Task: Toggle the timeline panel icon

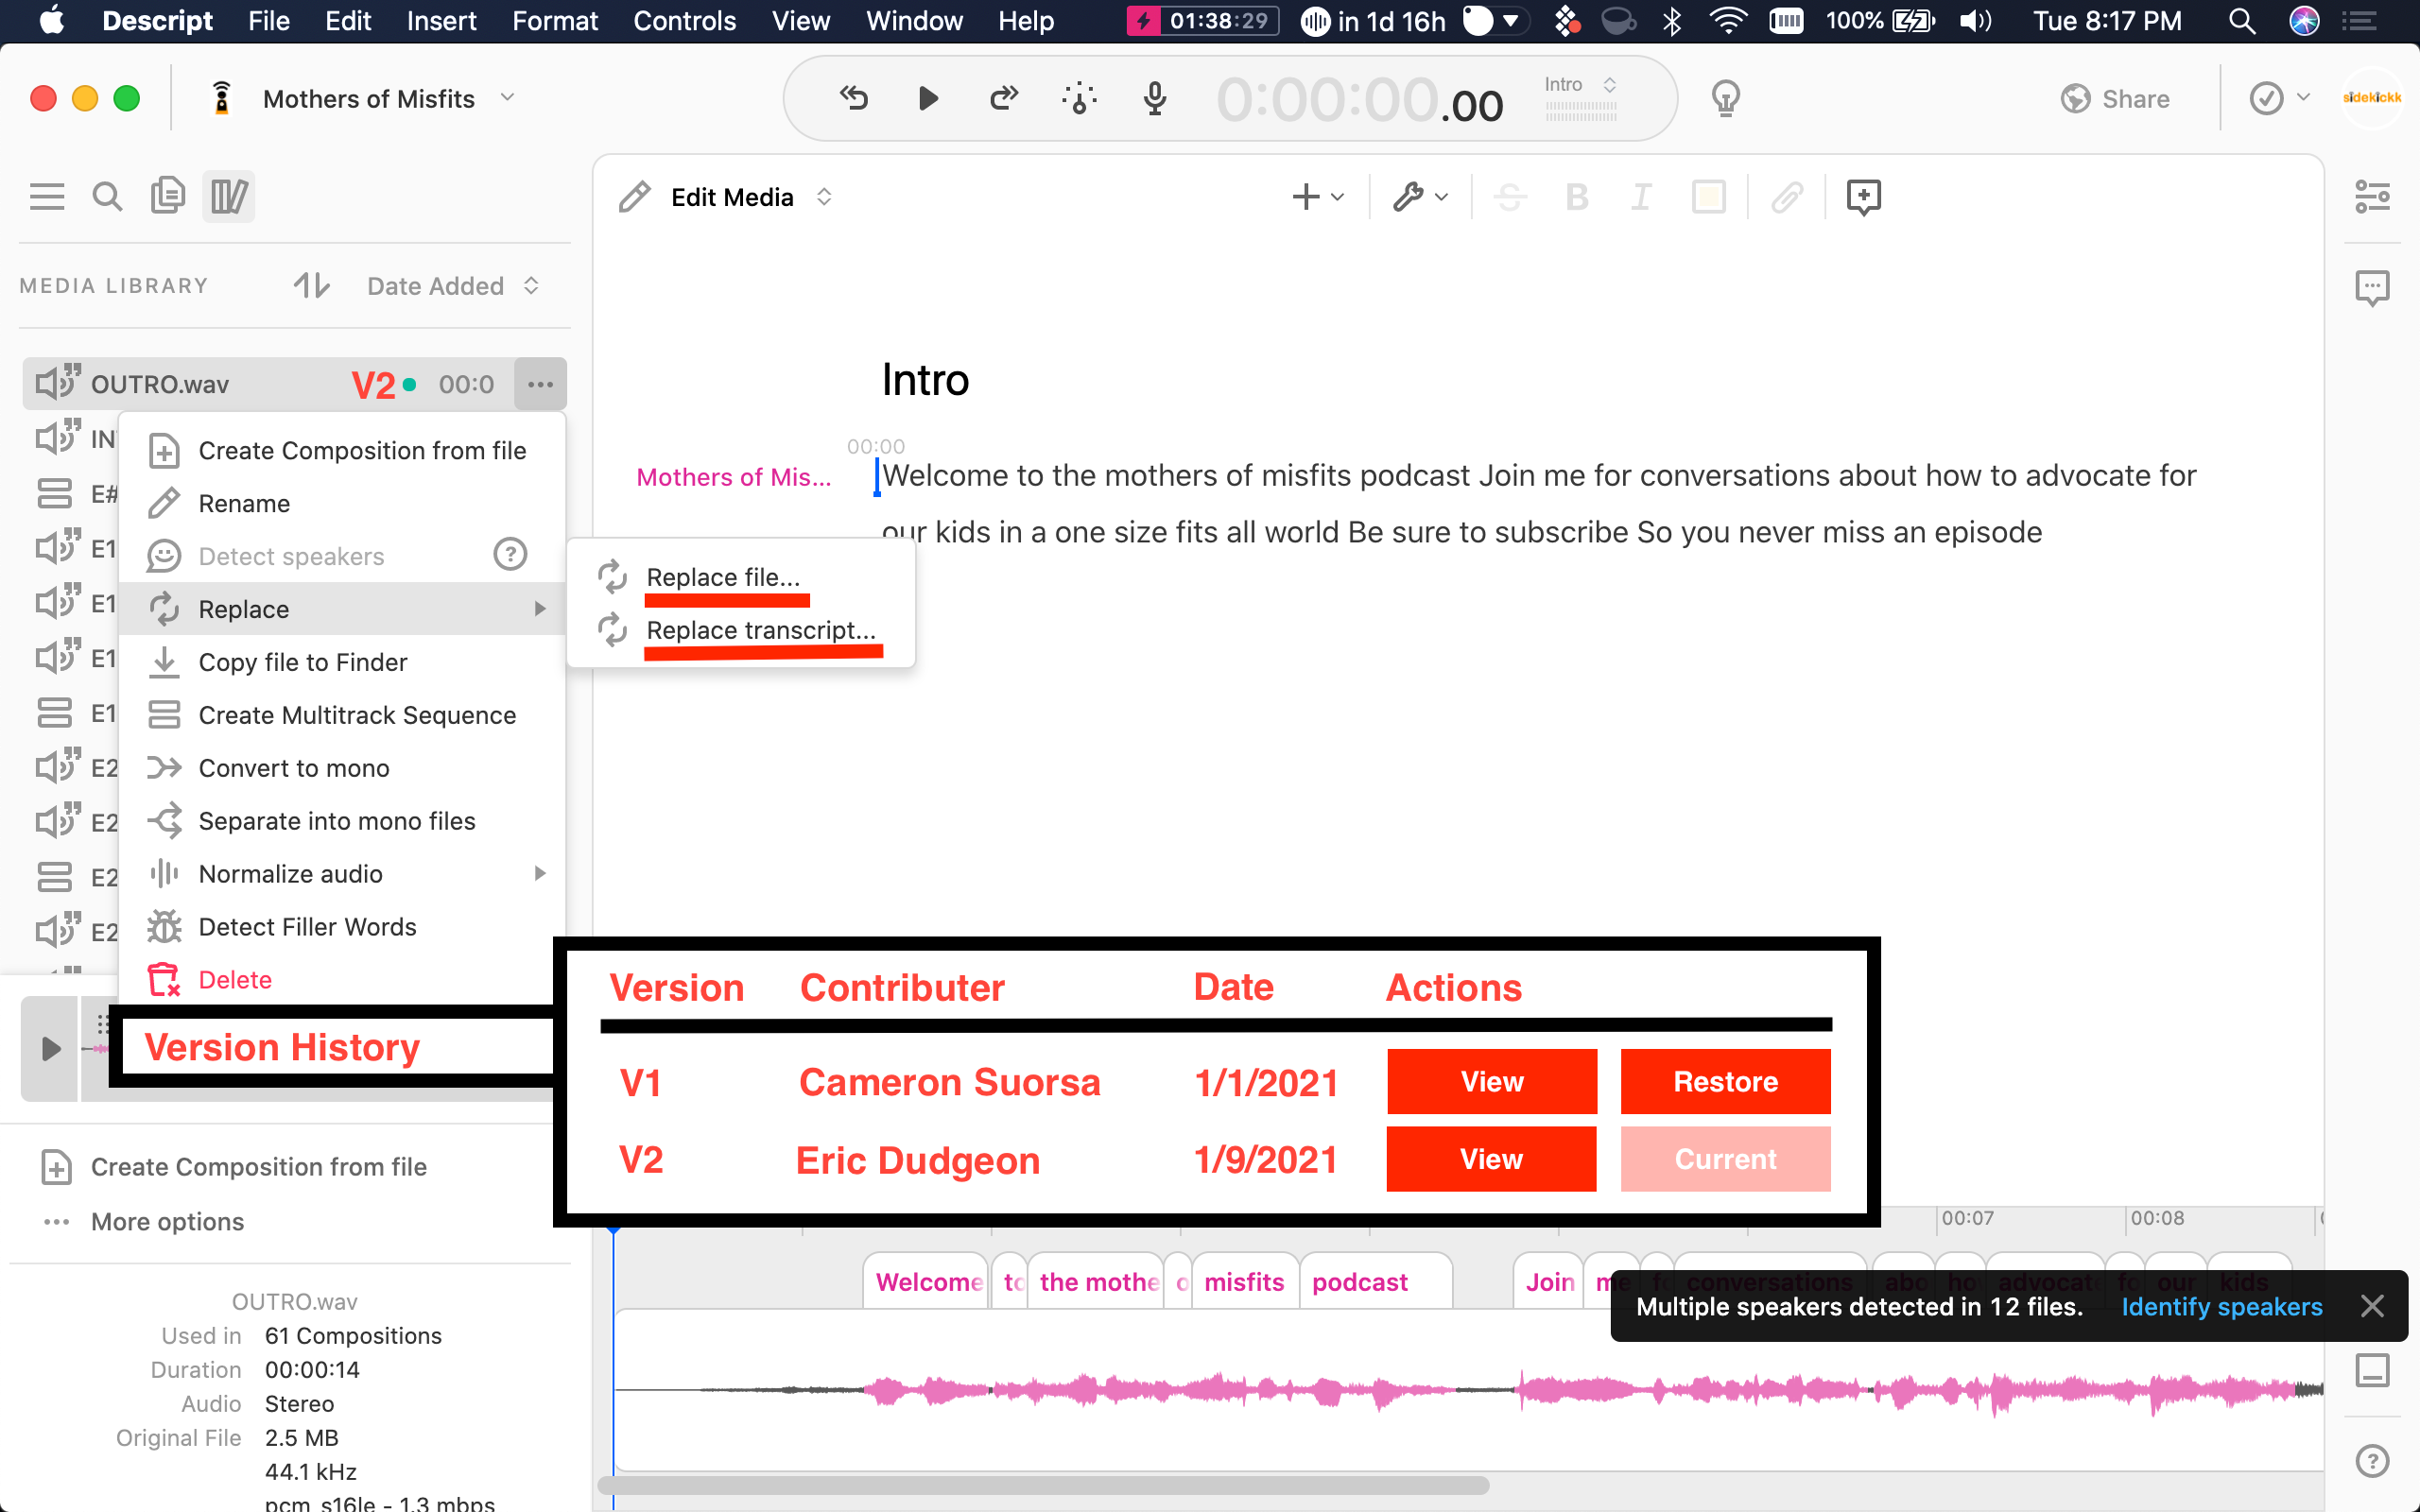Action: pyautogui.click(x=2372, y=1370)
